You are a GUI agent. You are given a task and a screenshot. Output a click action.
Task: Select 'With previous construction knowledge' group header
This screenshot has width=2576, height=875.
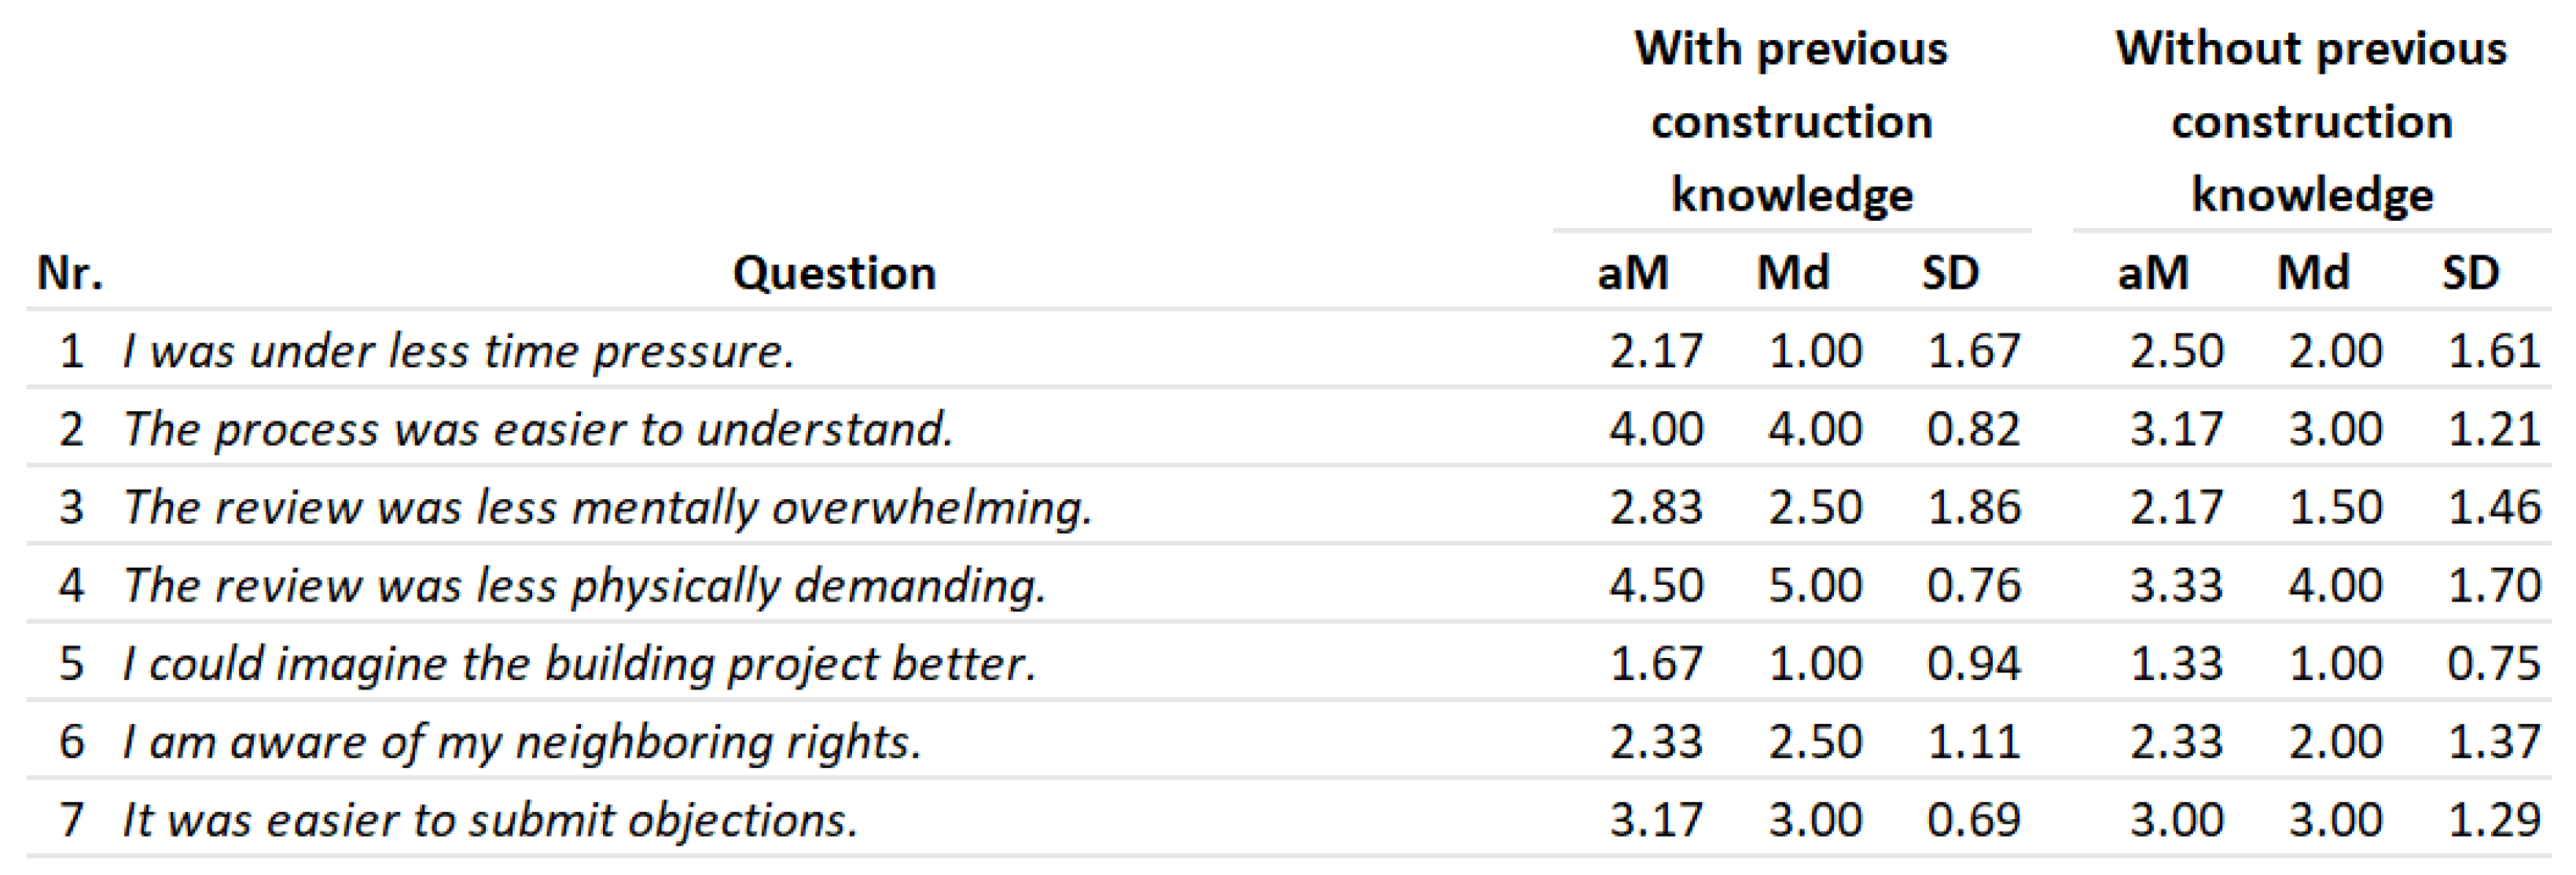coord(1791,121)
